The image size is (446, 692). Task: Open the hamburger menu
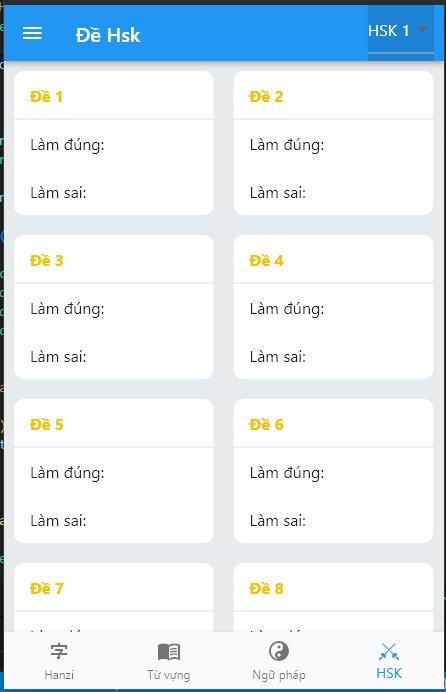pos(32,33)
